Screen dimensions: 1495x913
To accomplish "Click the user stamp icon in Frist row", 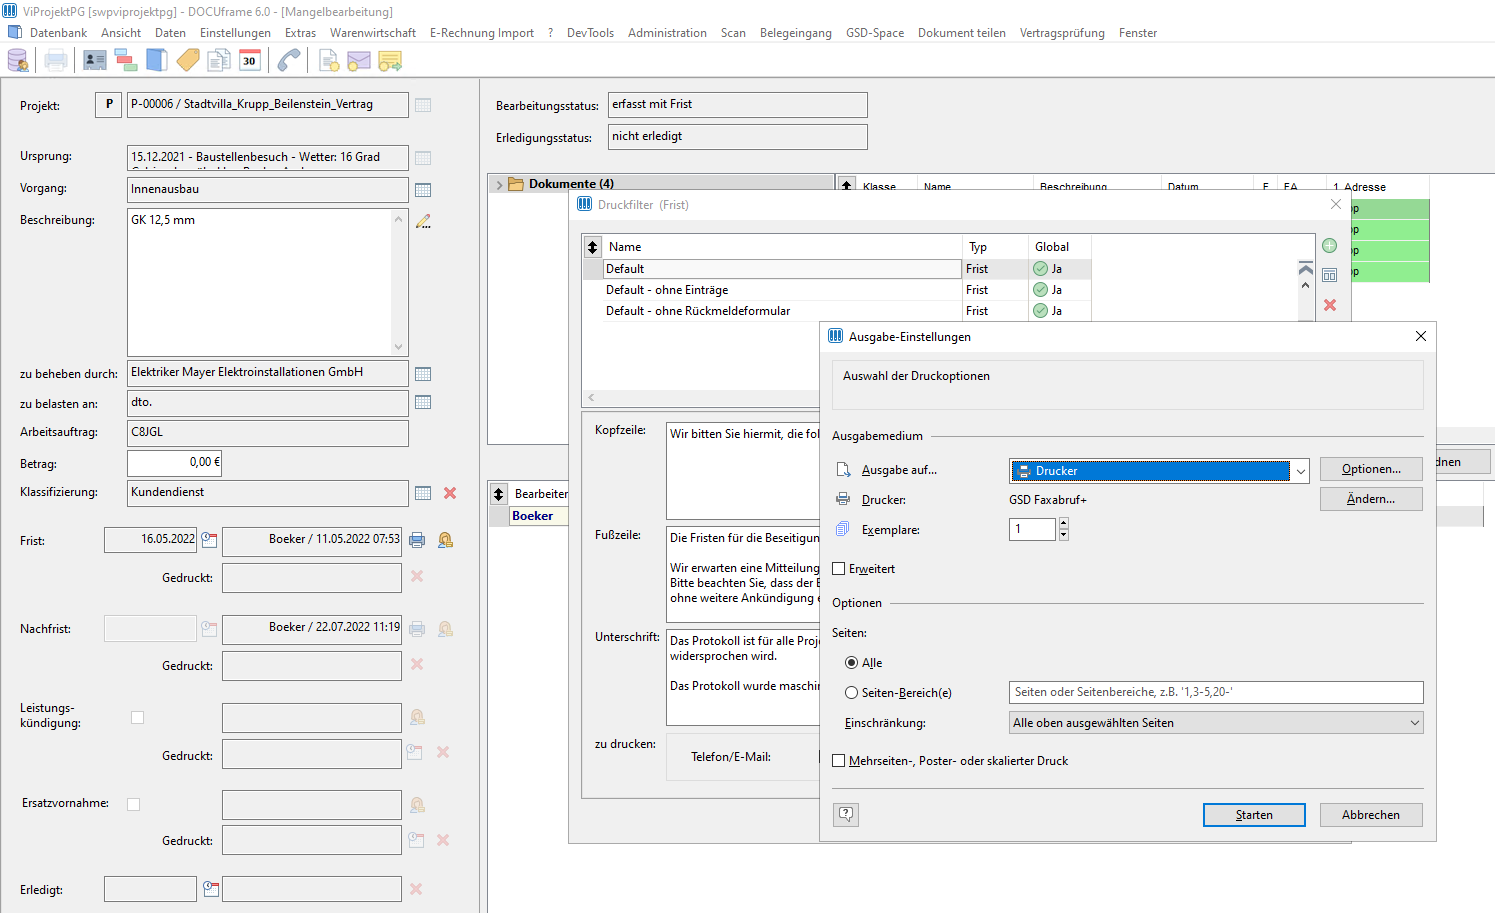I will tap(445, 540).
